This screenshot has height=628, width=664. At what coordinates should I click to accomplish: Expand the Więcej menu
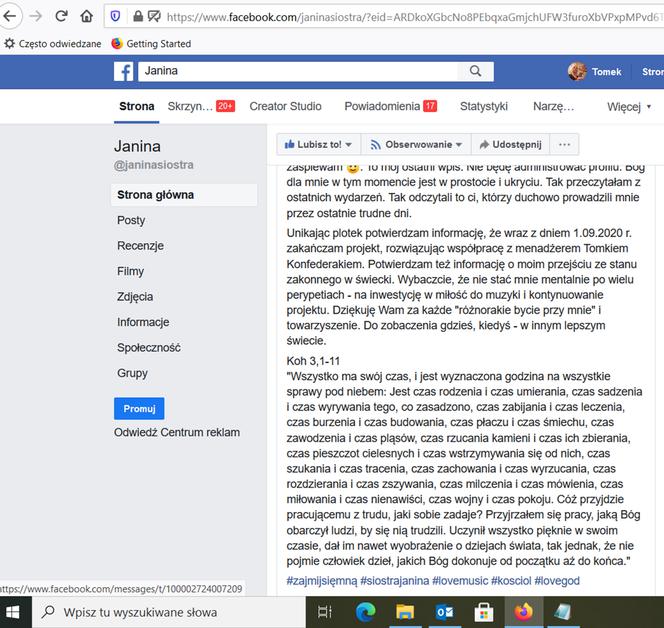click(629, 106)
